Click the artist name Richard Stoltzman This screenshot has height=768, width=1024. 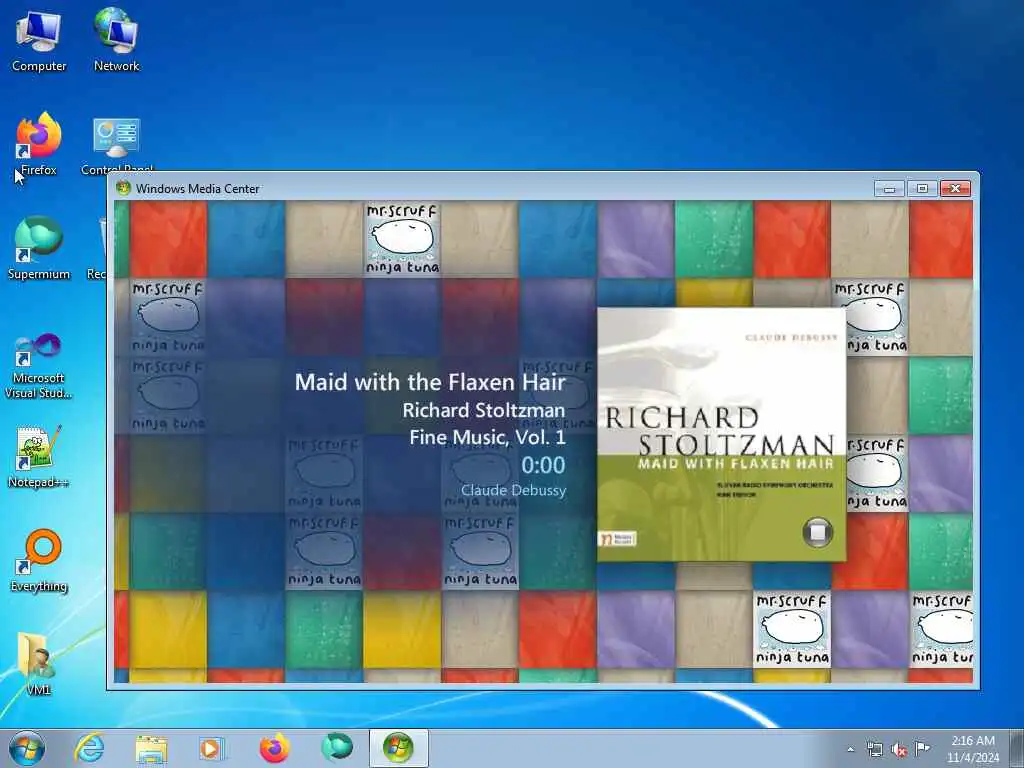[x=484, y=410]
